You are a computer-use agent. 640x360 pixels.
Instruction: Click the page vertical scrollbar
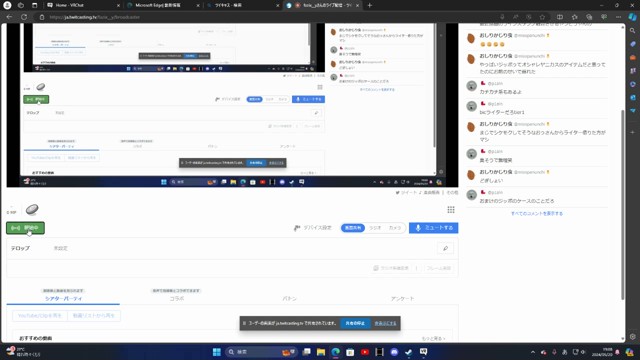tap(623, 204)
